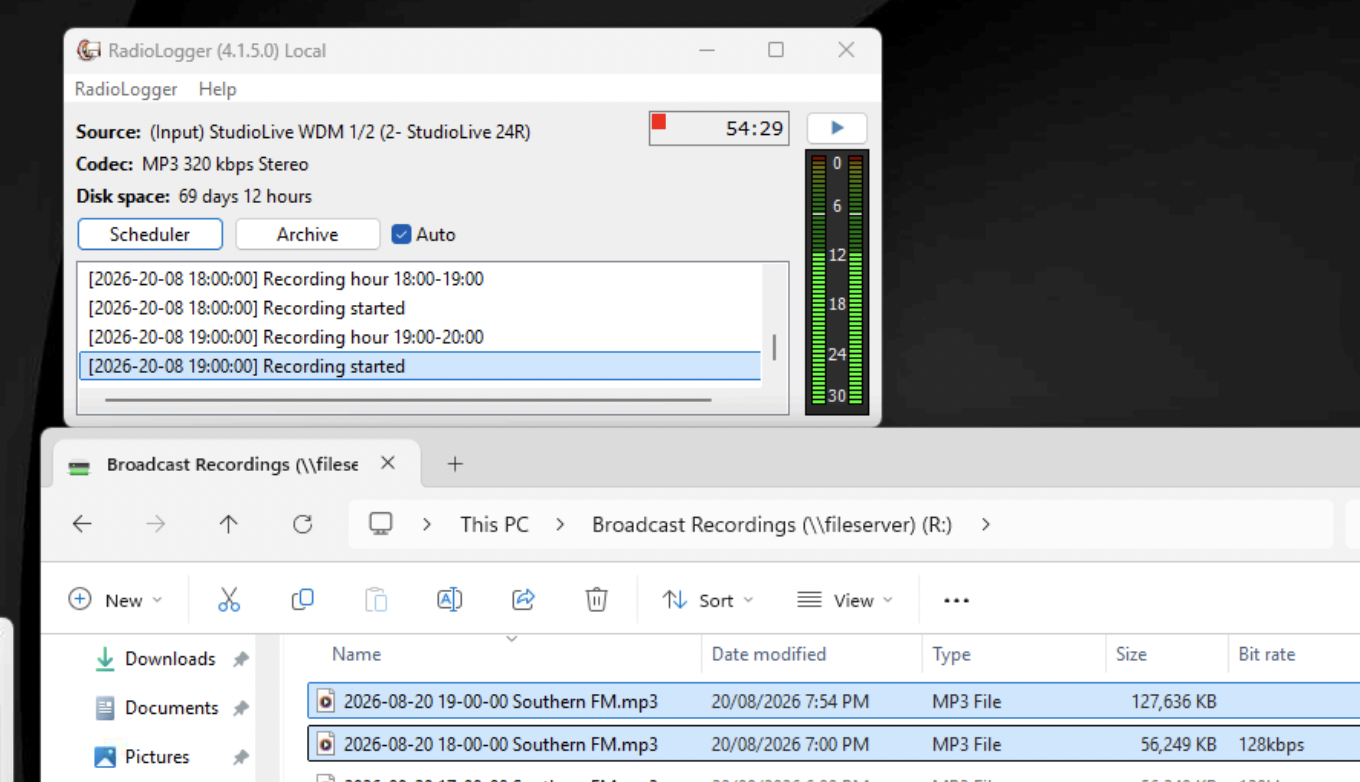Open the Archive
The image size is (1360, 782).
click(x=308, y=234)
